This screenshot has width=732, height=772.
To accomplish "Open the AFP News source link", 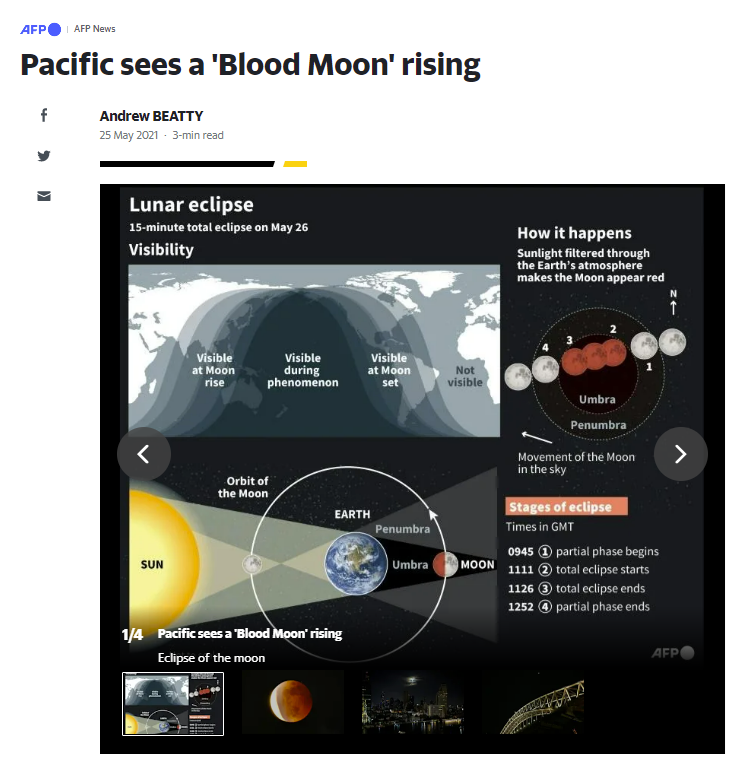I will point(95,29).
